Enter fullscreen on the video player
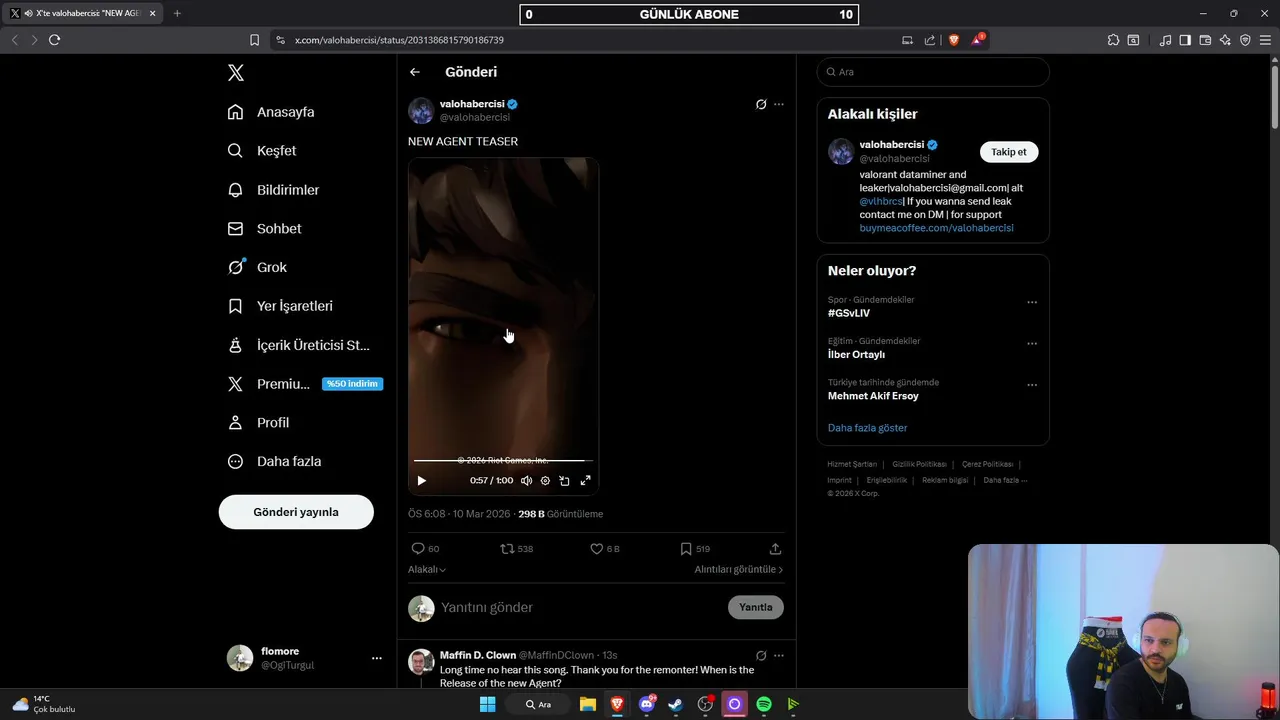Screen dimensions: 1280x720 pyautogui.click(x=586, y=481)
